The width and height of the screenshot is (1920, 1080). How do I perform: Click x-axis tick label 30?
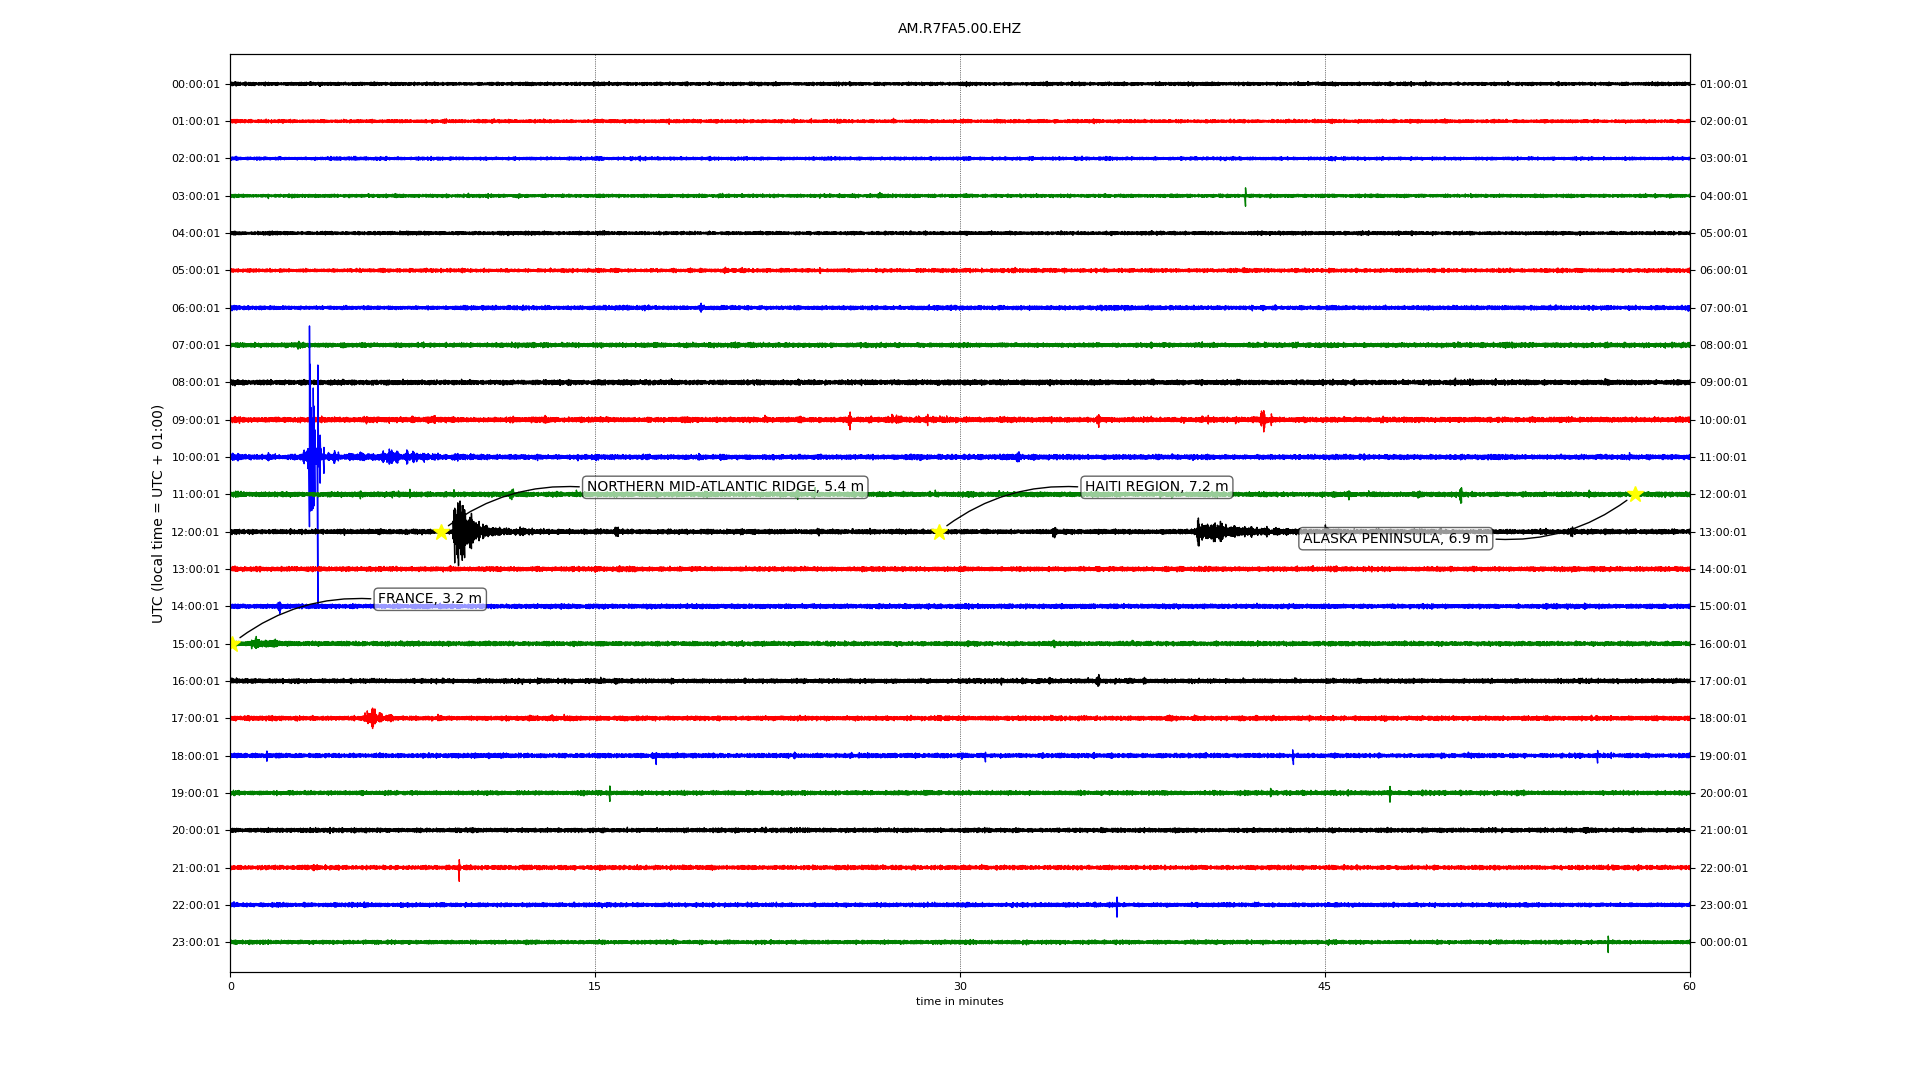pos(960,987)
